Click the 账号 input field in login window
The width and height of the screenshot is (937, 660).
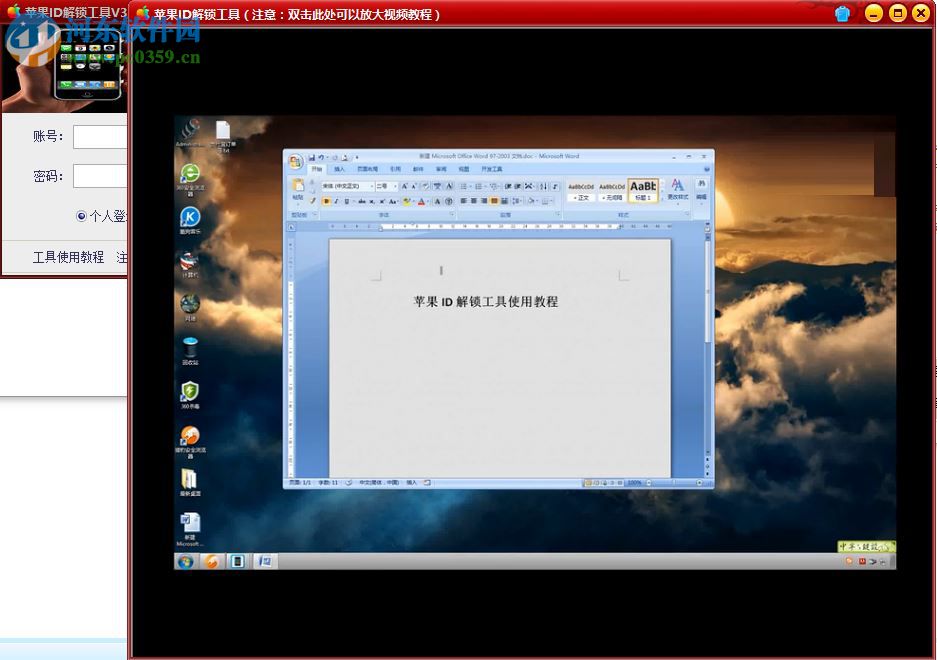click(x=100, y=137)
